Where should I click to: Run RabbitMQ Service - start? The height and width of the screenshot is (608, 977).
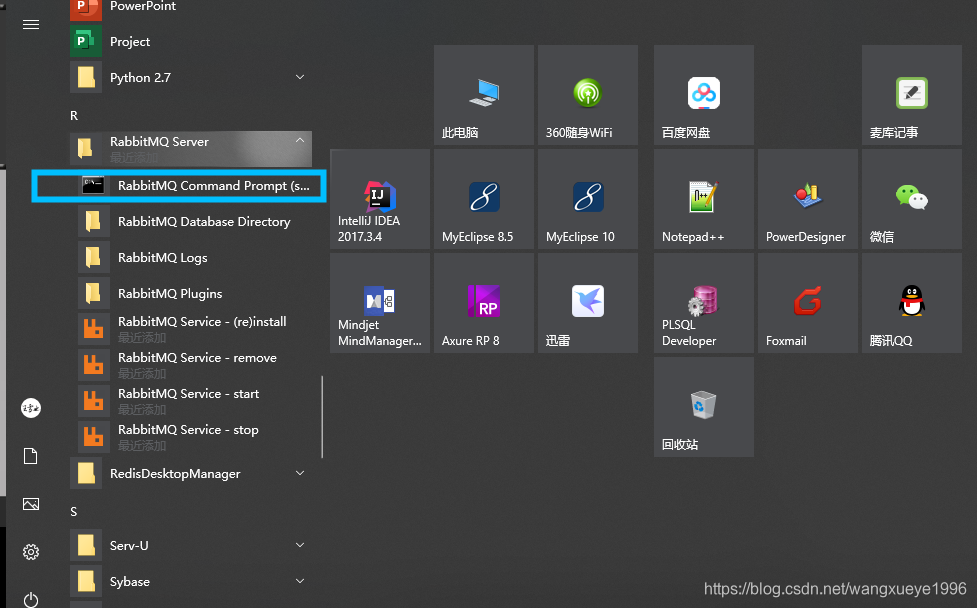click(194, 401)
